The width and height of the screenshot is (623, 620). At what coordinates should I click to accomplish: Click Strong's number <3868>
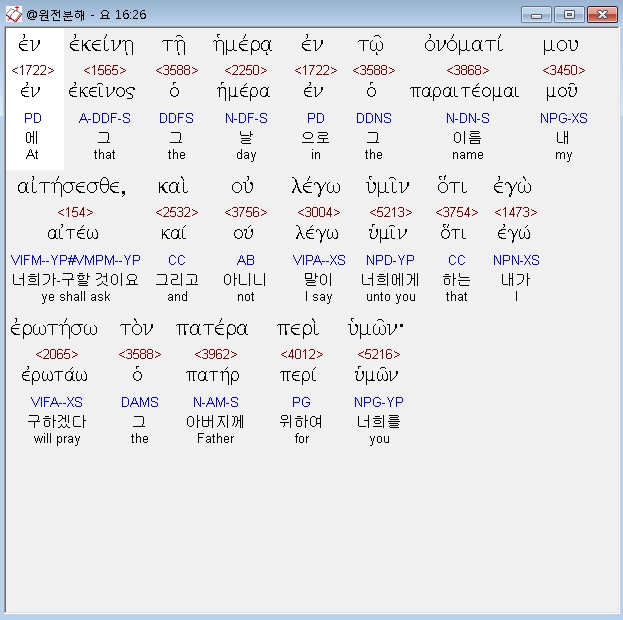point(468,70)
